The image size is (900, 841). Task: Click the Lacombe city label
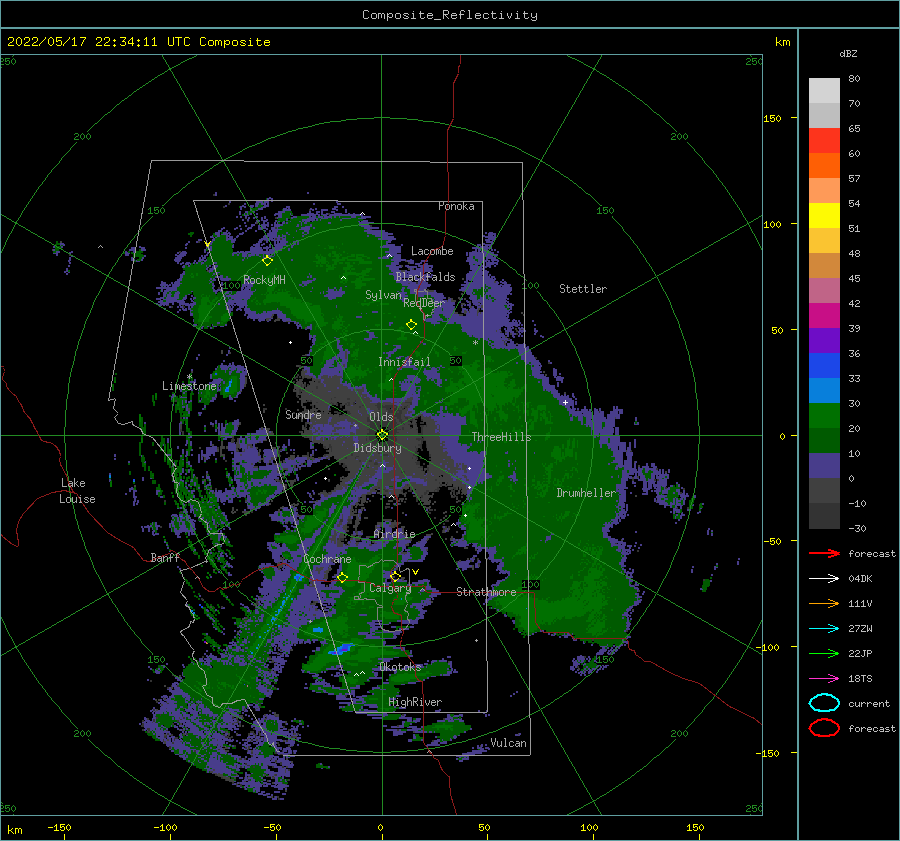pos(432,251)
